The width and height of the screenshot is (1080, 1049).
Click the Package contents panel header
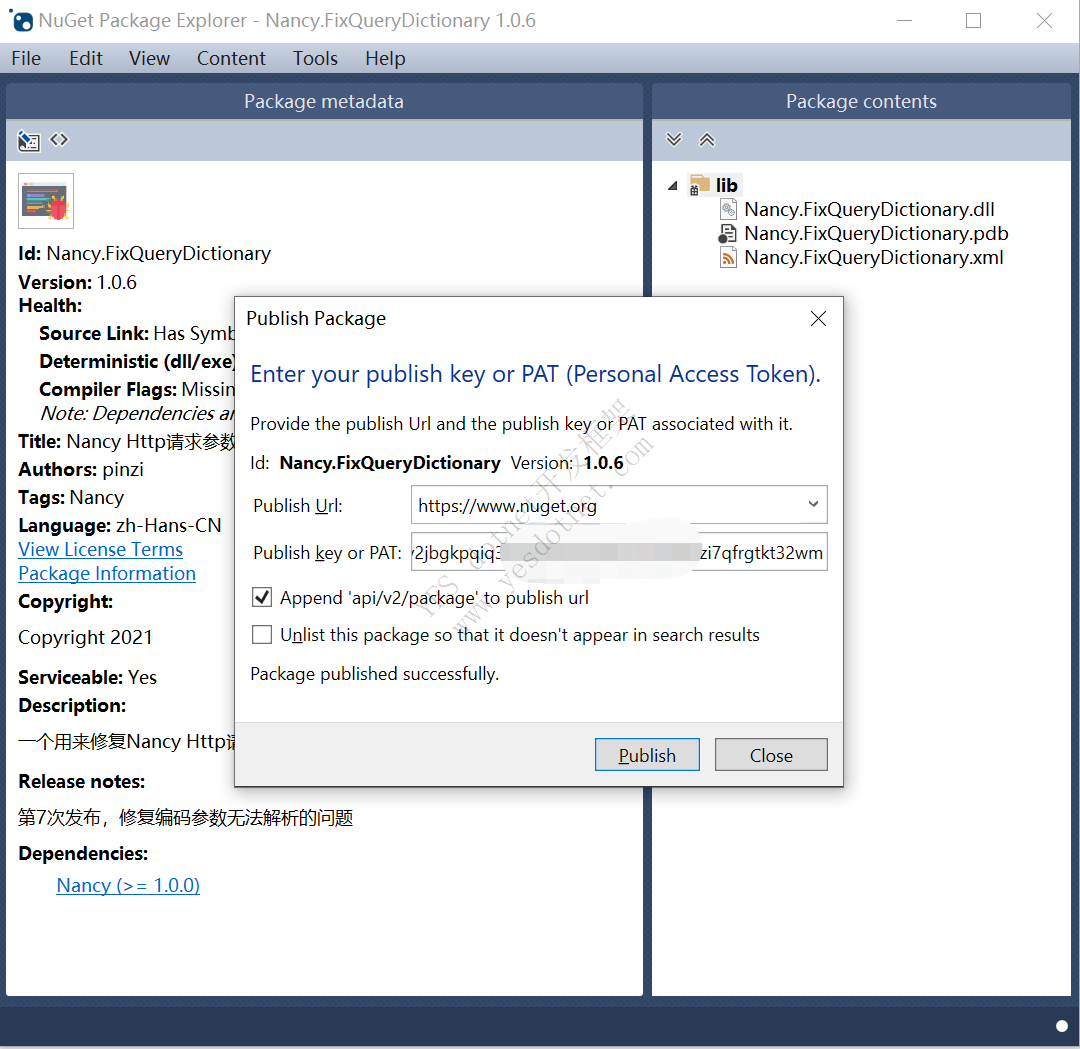point(861,101)
